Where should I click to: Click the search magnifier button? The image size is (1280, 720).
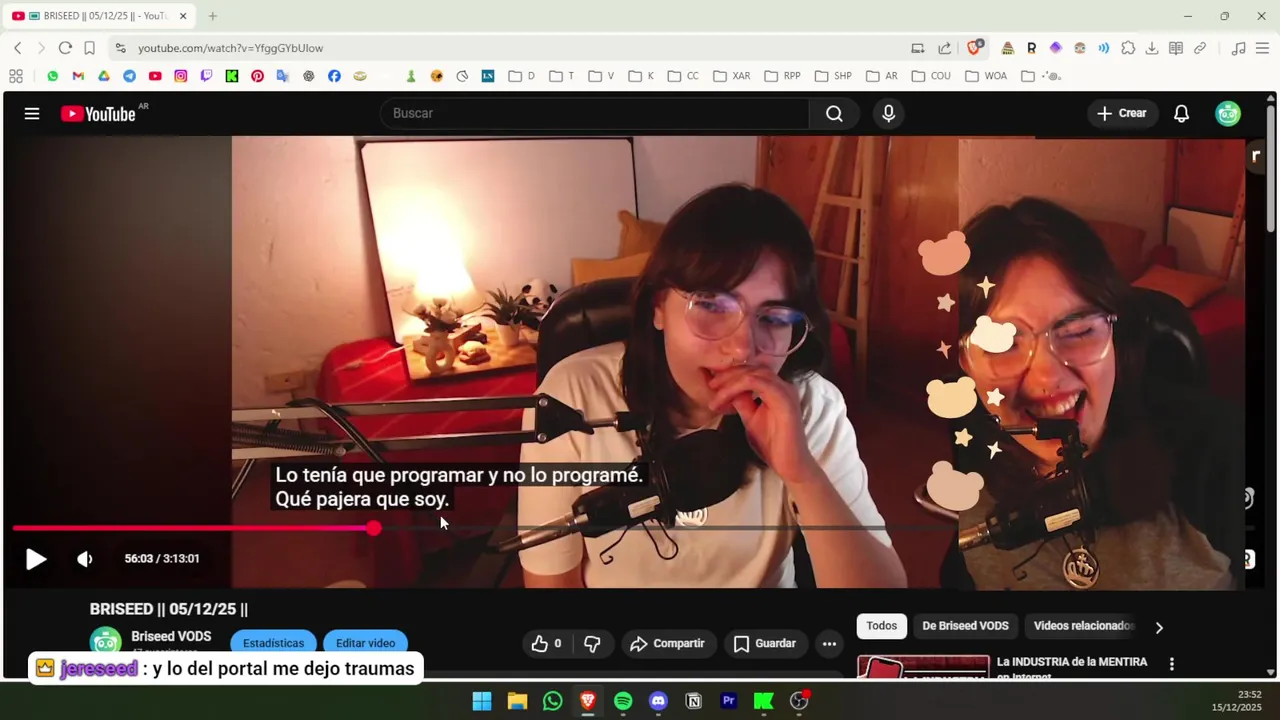coord(834,113)
